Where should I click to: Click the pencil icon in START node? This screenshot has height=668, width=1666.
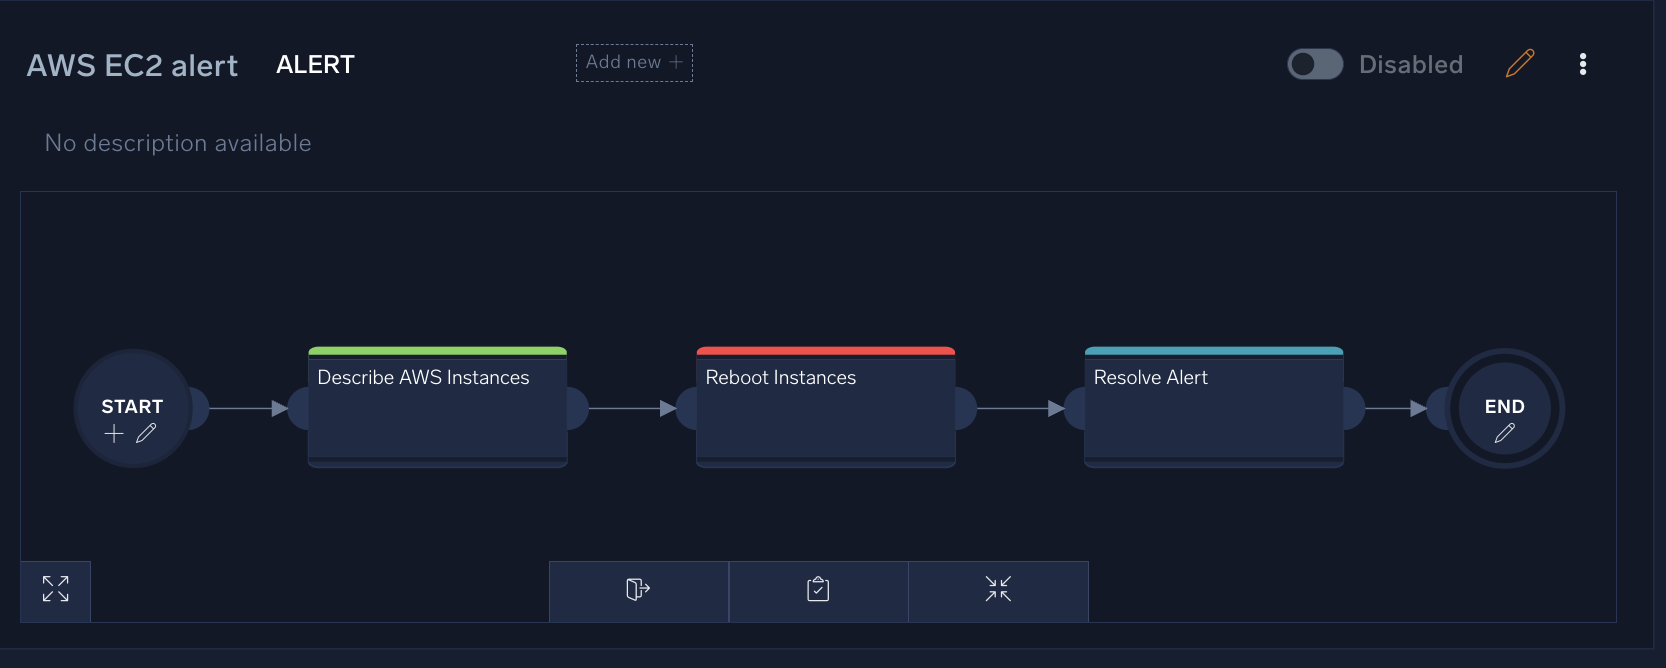[x=146, y=433]
